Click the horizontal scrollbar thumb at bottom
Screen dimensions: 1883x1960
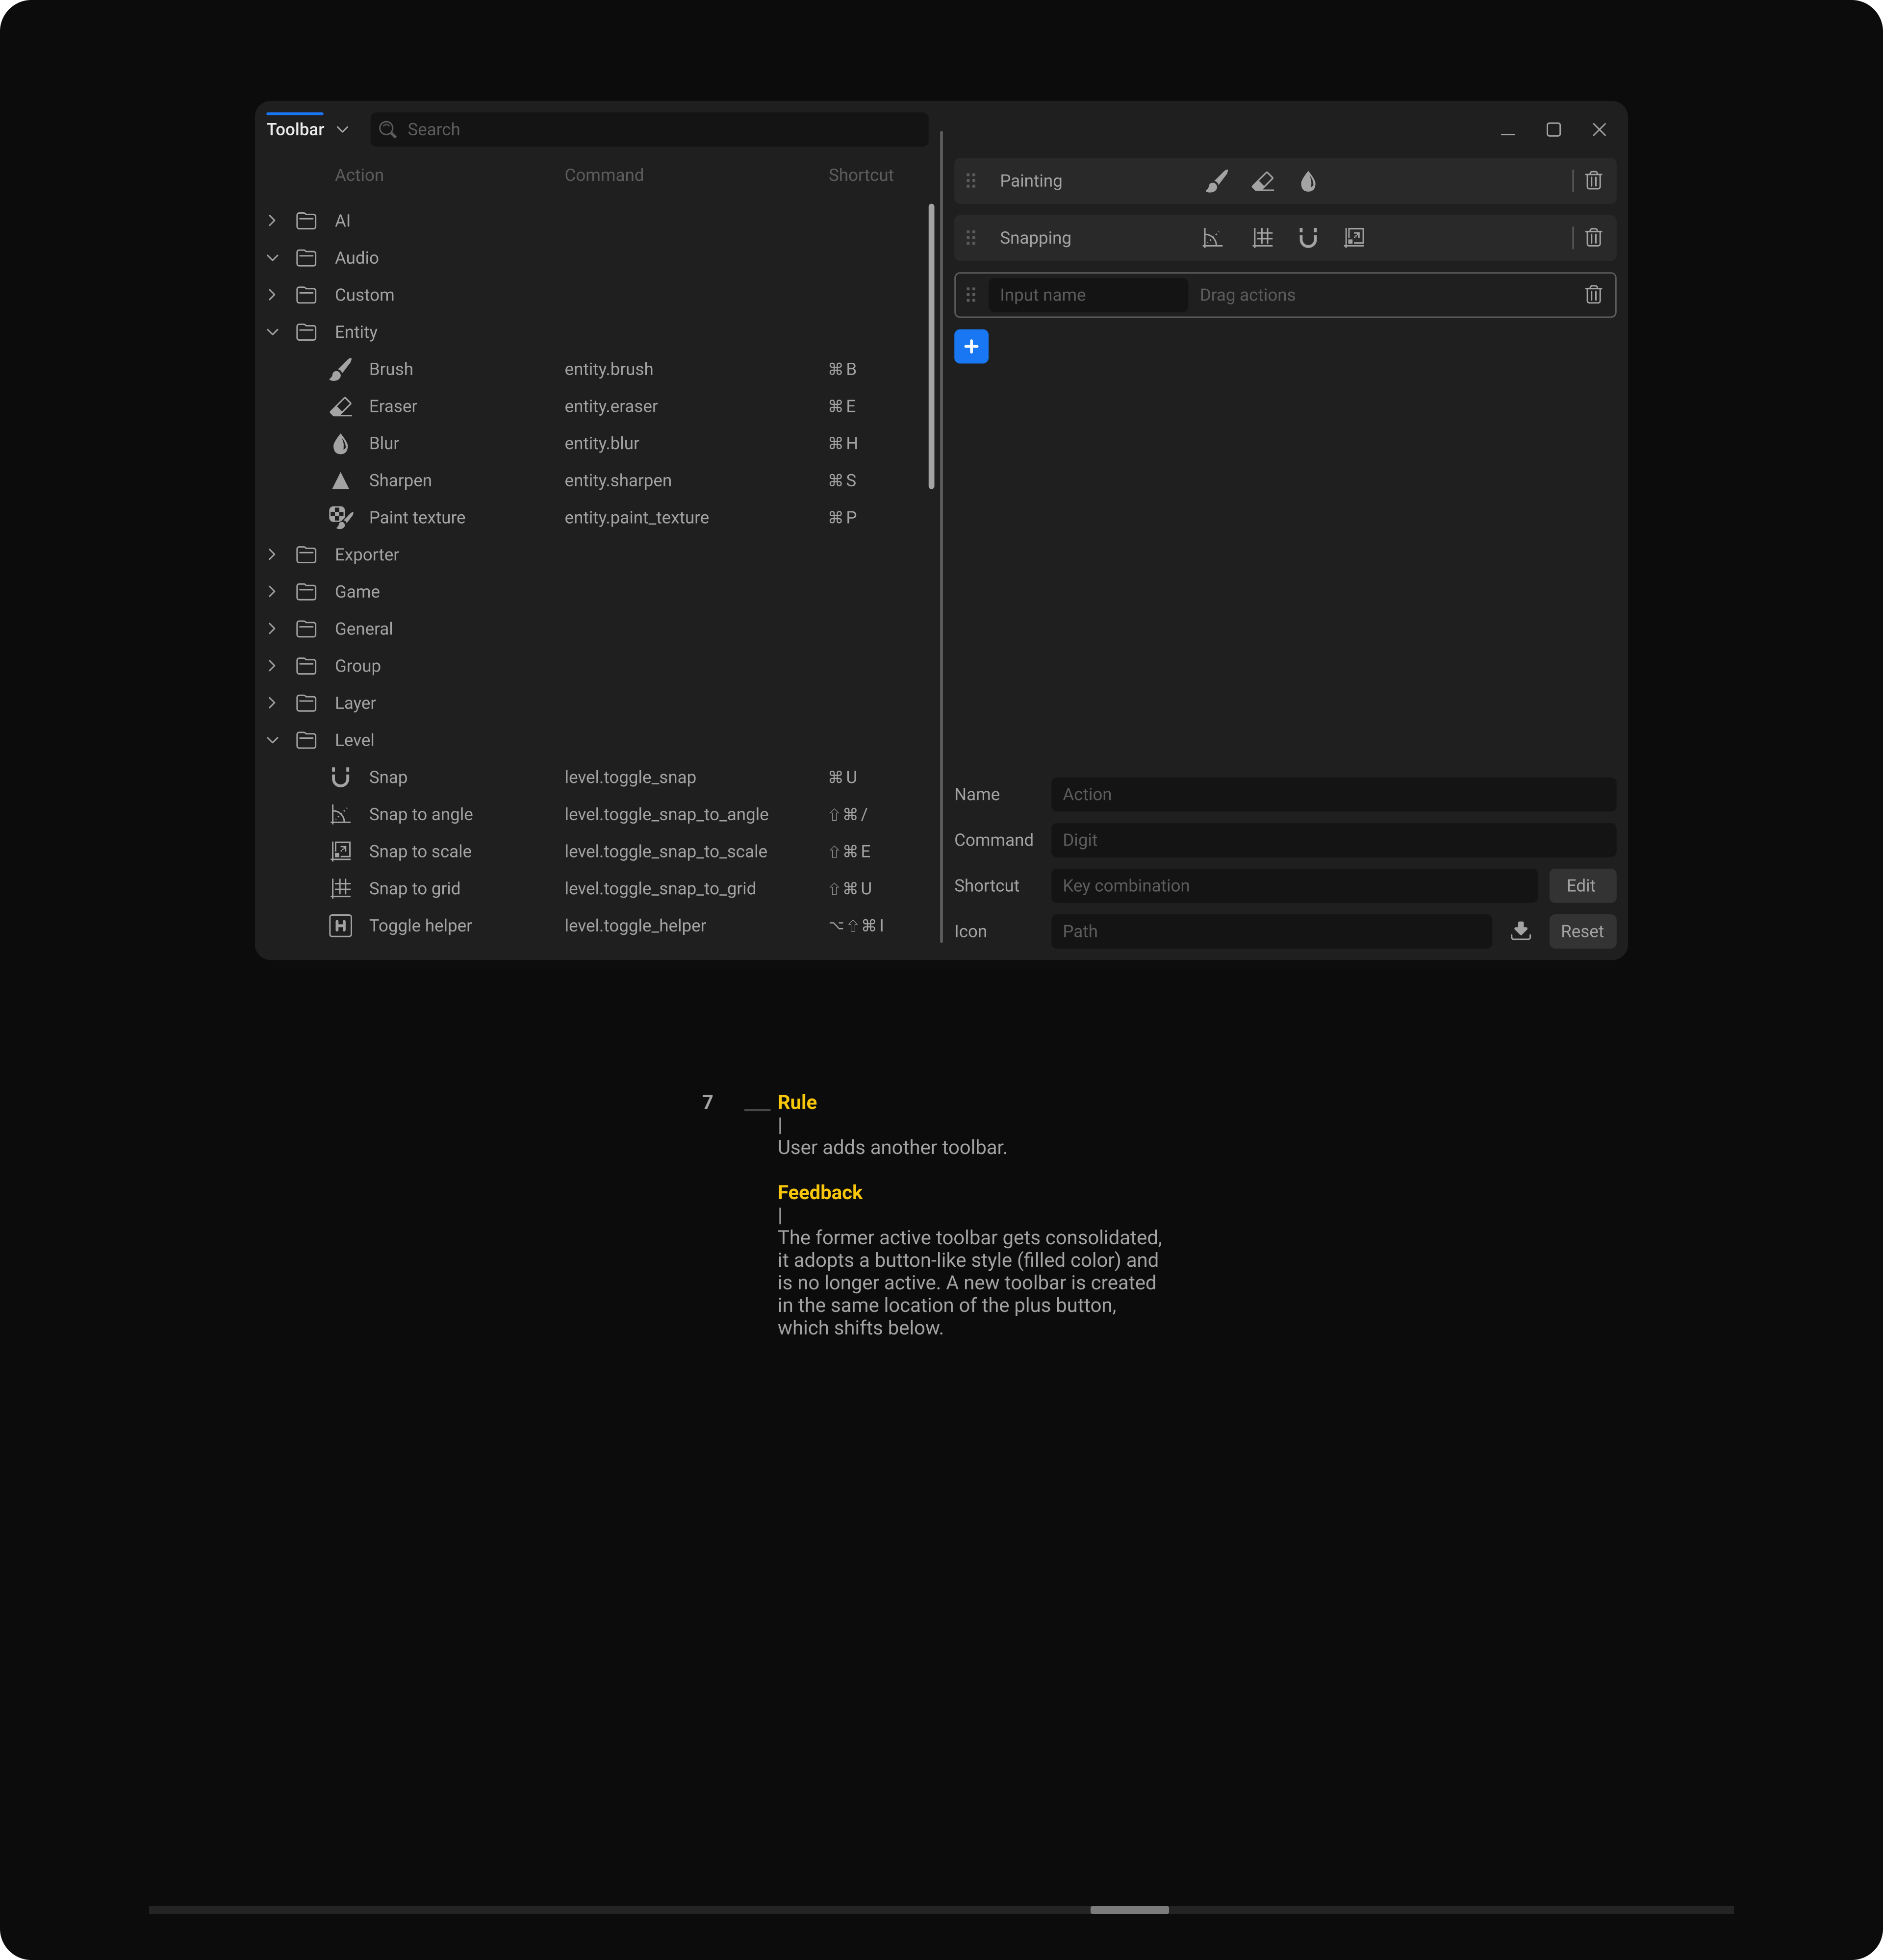pos(1129,1910)
